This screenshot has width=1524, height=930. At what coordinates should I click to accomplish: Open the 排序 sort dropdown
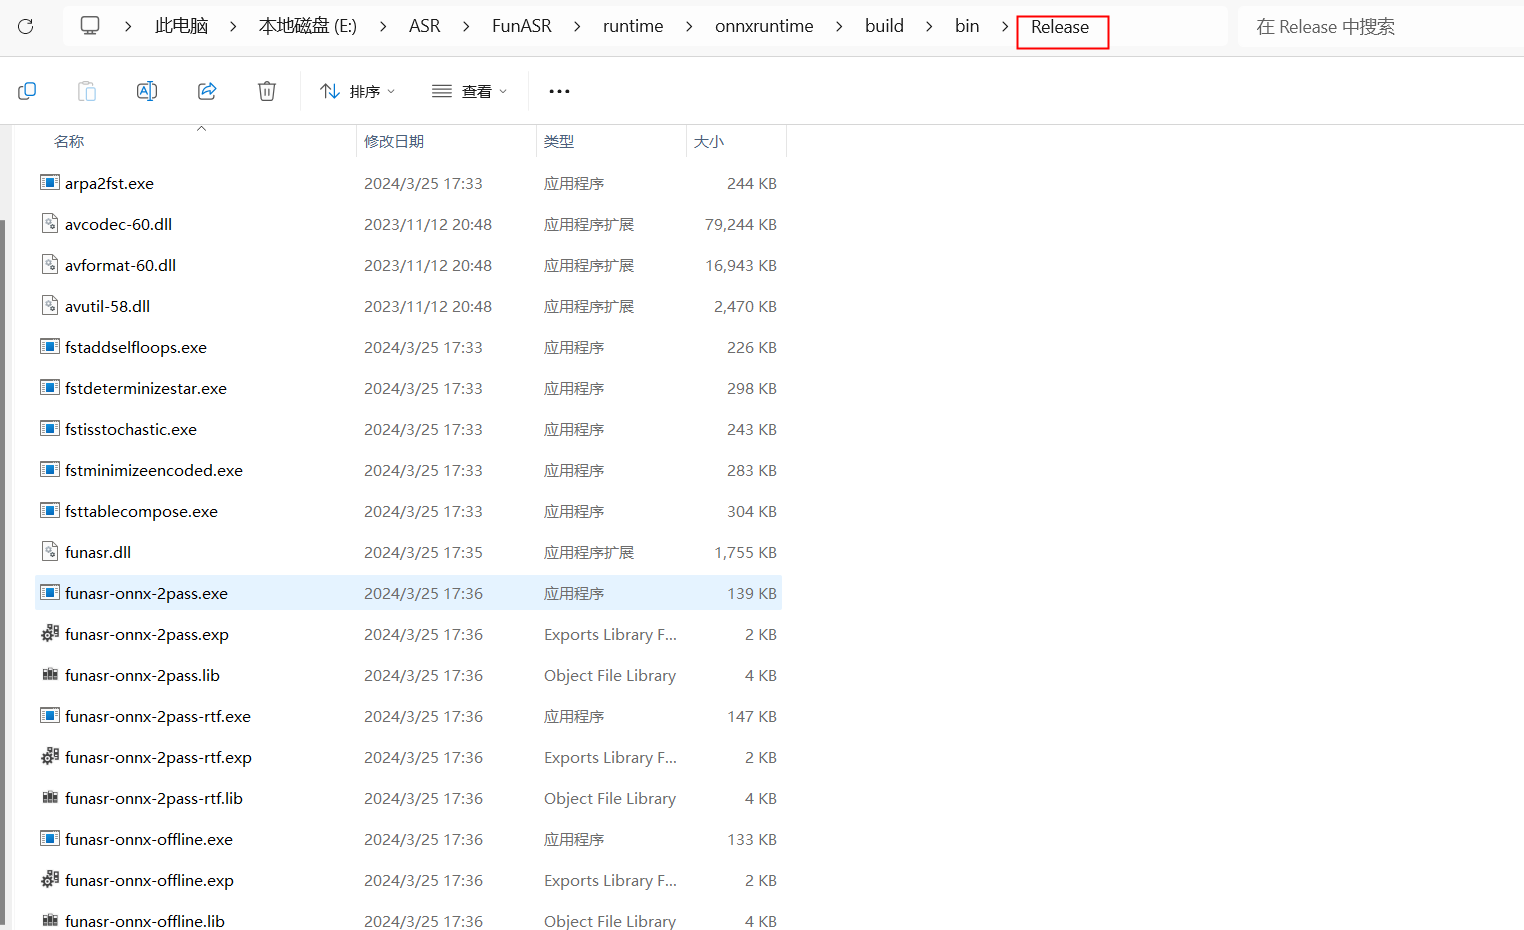(357, 91)
